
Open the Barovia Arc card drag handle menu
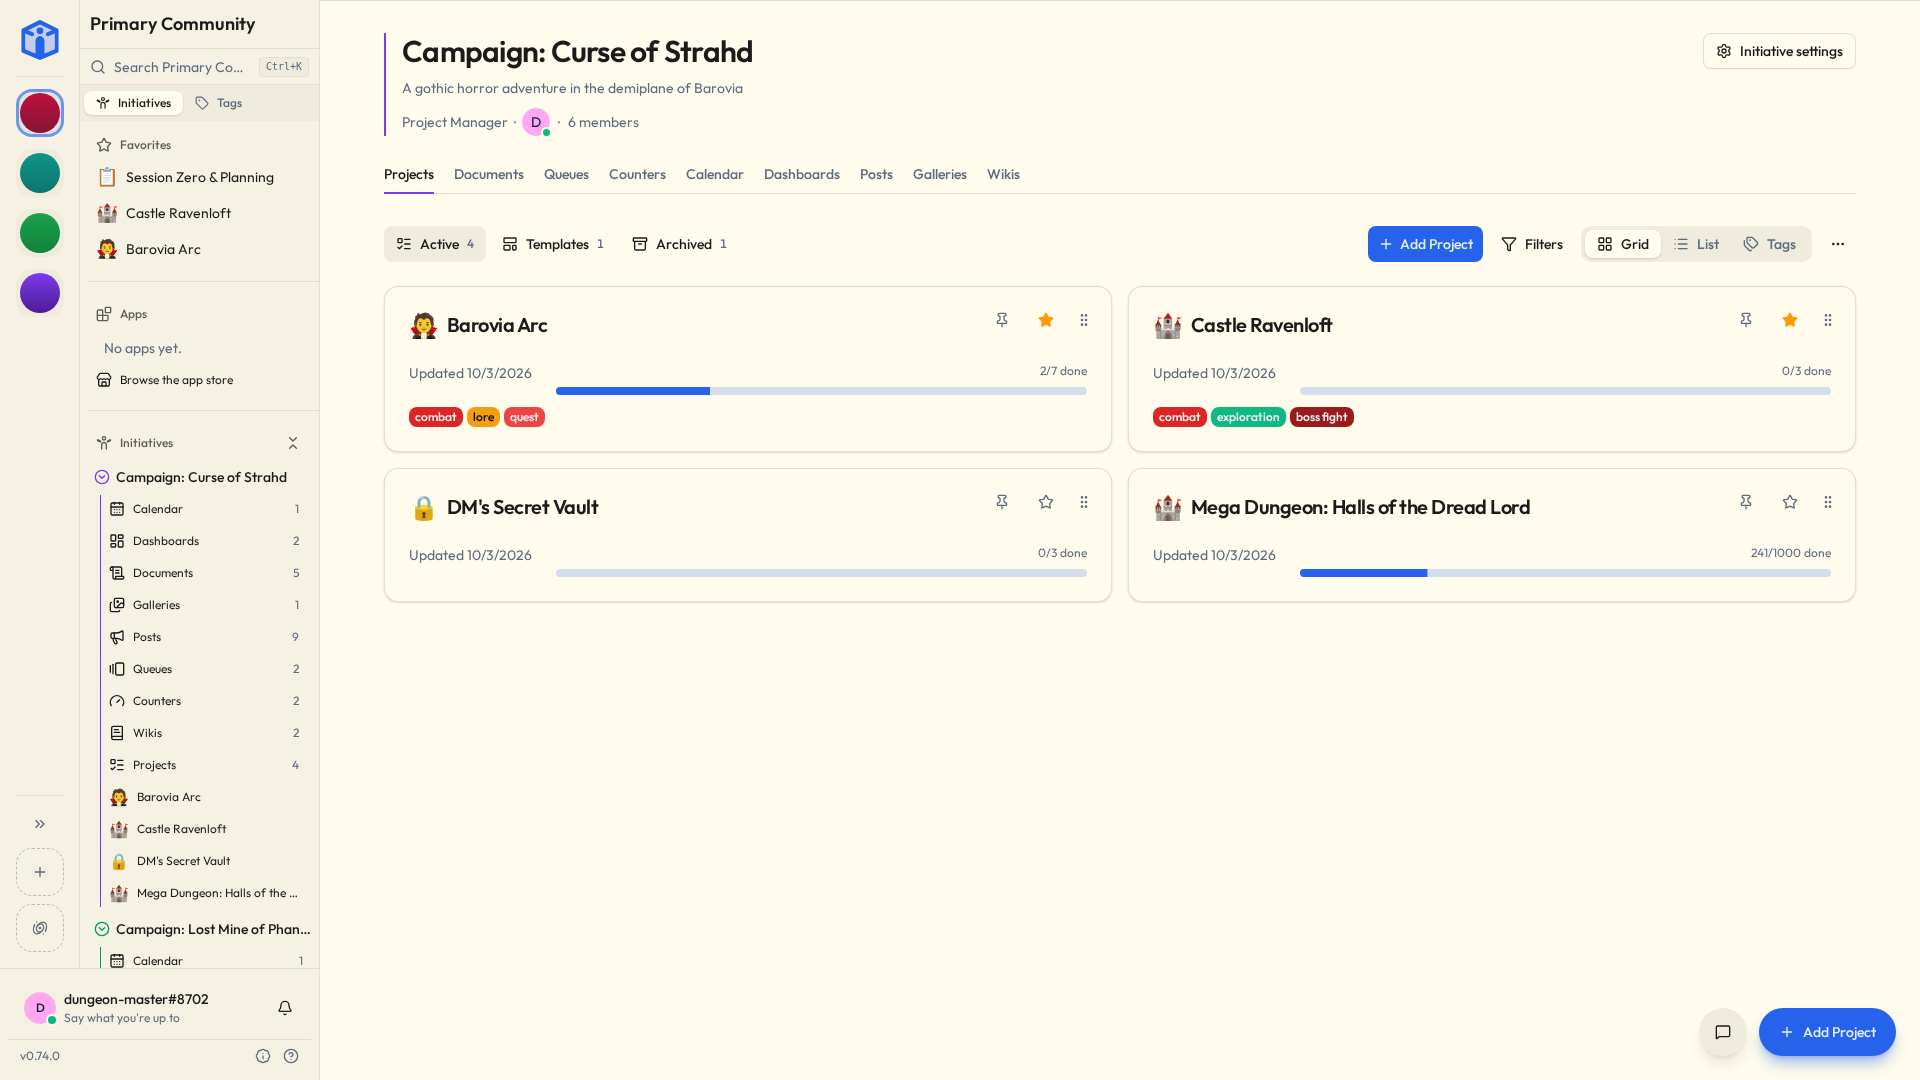click(x=1084, y=320)
